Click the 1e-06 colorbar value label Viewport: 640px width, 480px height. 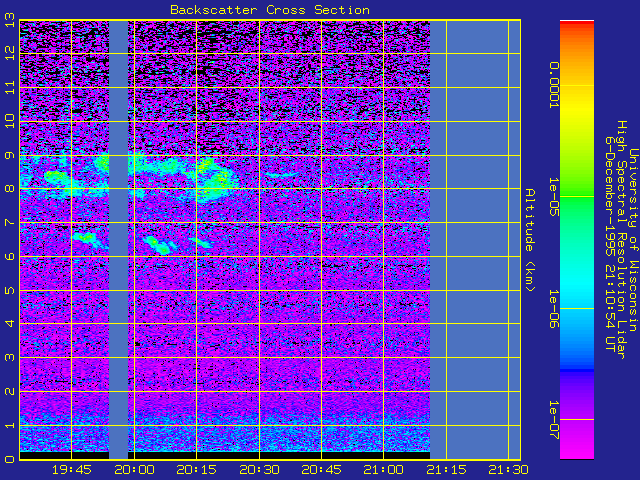tap(553, 309)
